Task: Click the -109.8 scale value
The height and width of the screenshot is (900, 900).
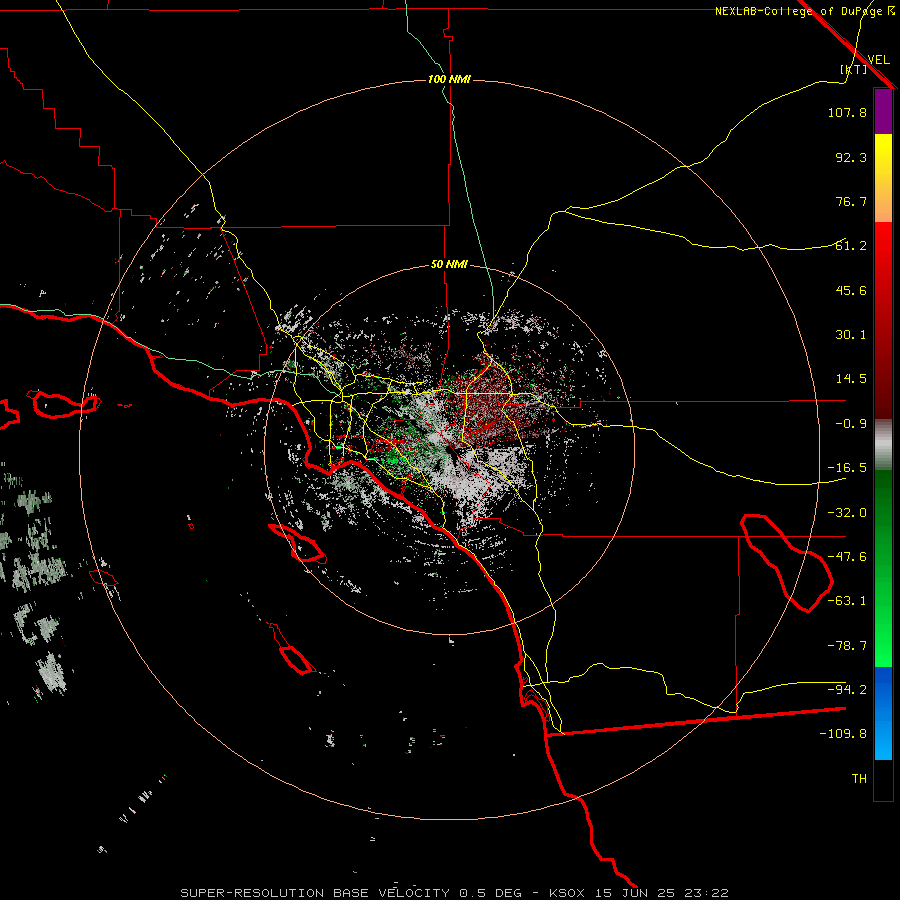Action: (x=843, y=734)
